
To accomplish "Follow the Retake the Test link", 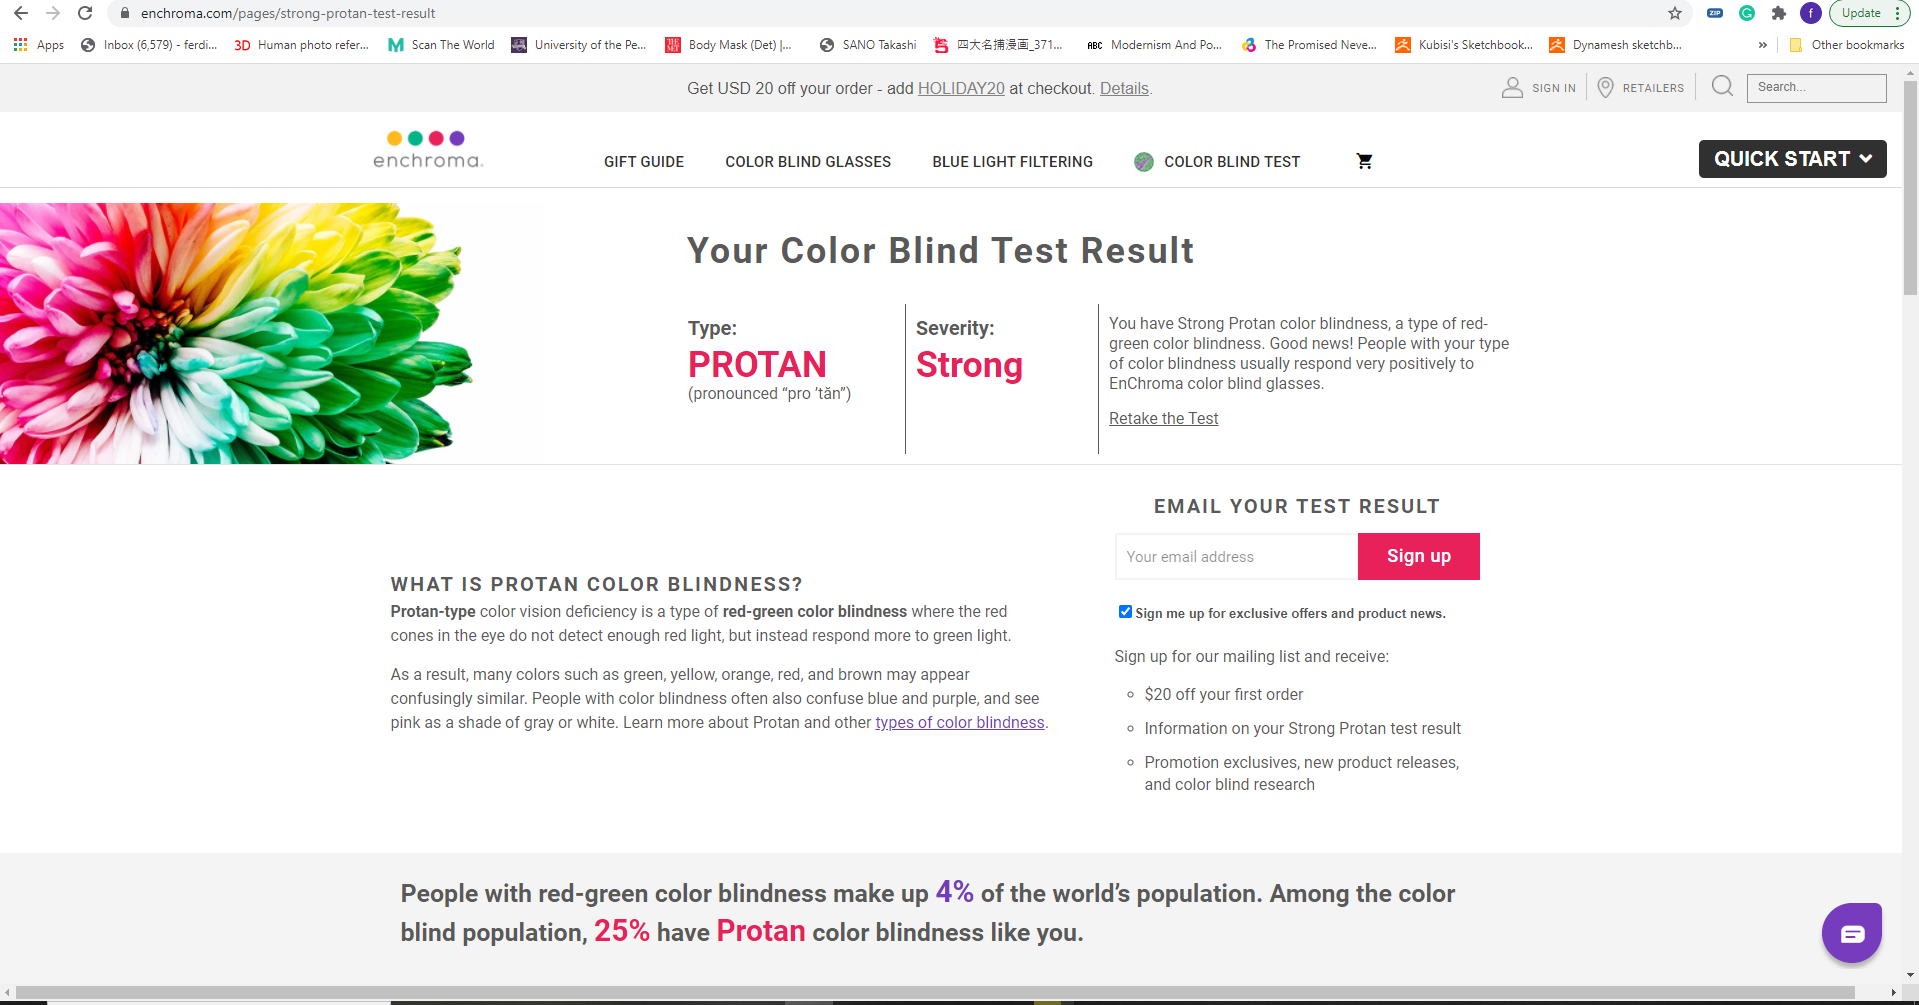I will [1163, 419].
